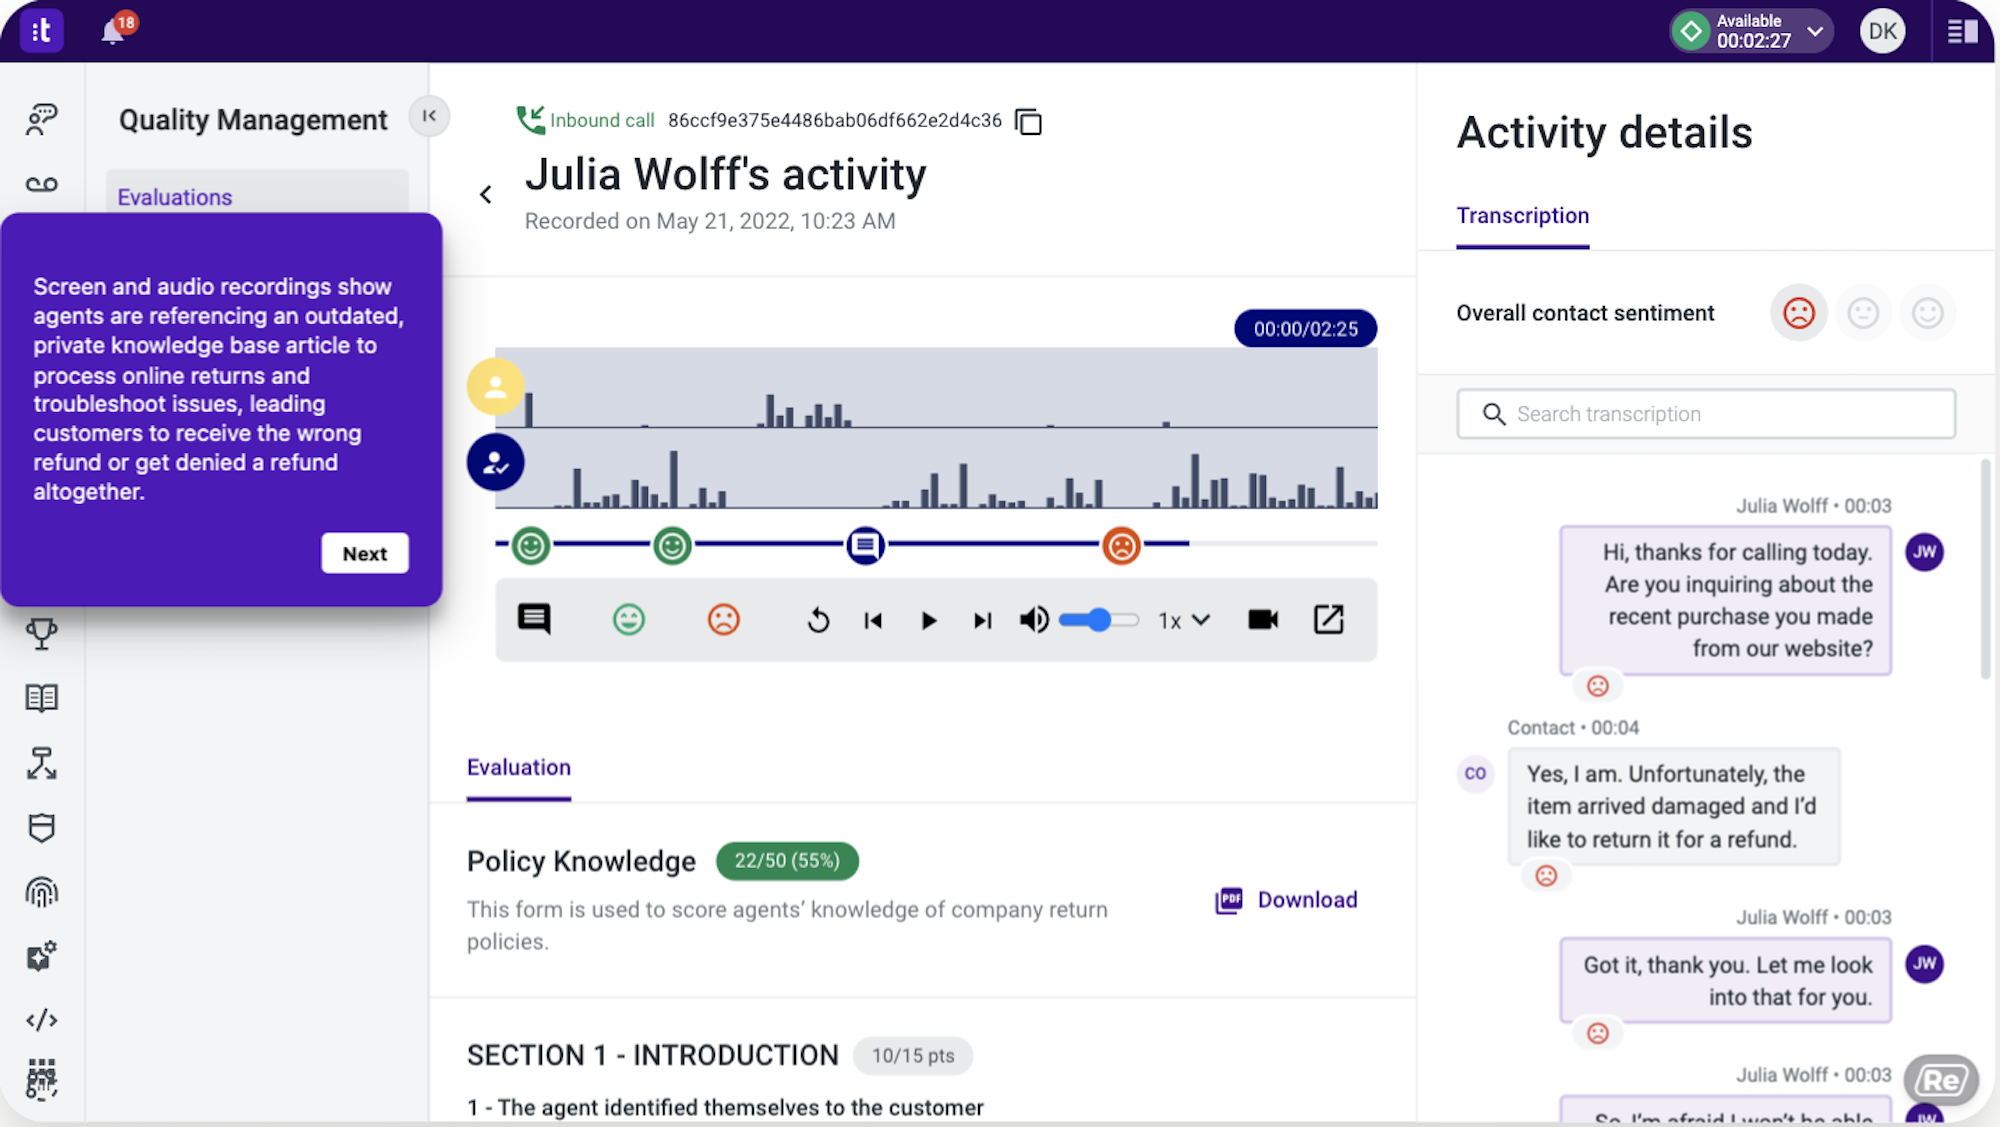Viewport: 2000px width, 1127px height.
Task: Copy the inbound call ID
Action: coord(1028,121)
